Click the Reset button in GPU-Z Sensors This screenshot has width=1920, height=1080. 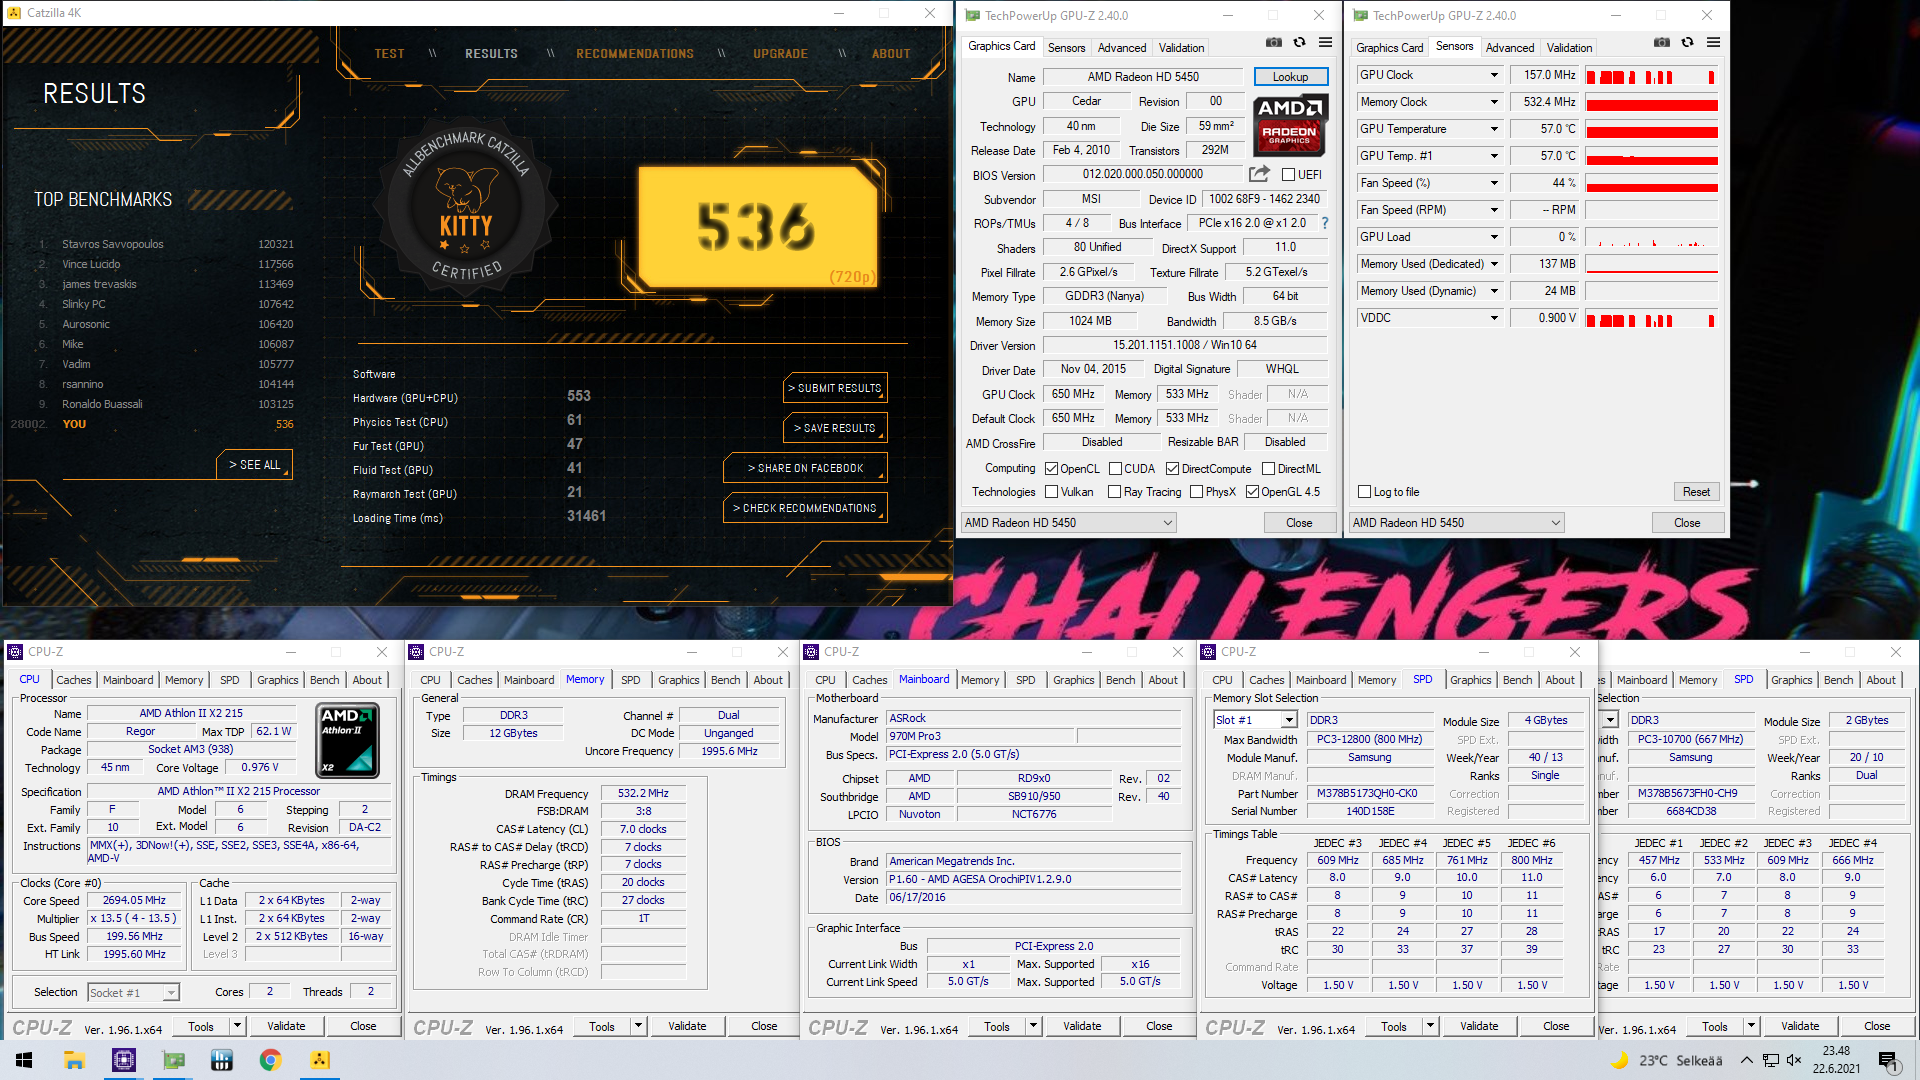point(1696,492)
